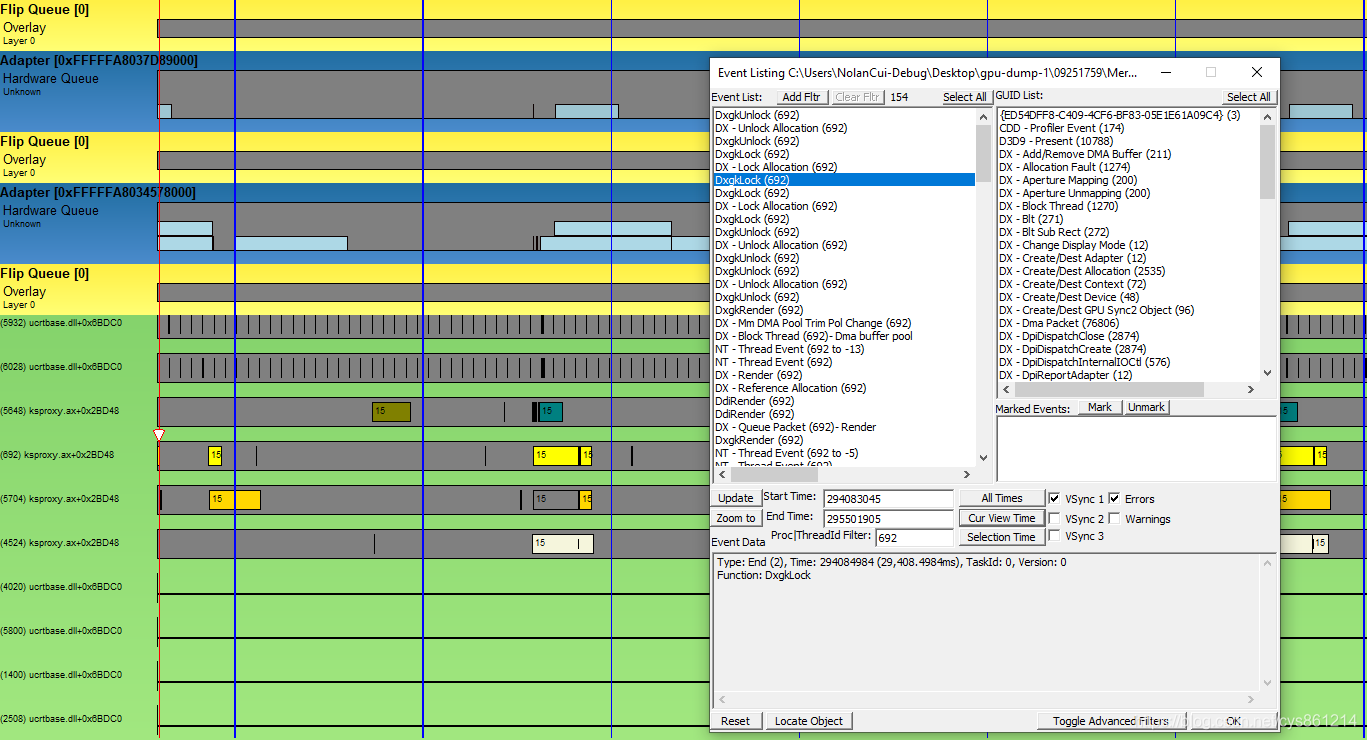Select DX - Aperture Mapping (200) GUID
This screenshot has height=740, width=1367.
[1068, 180]
